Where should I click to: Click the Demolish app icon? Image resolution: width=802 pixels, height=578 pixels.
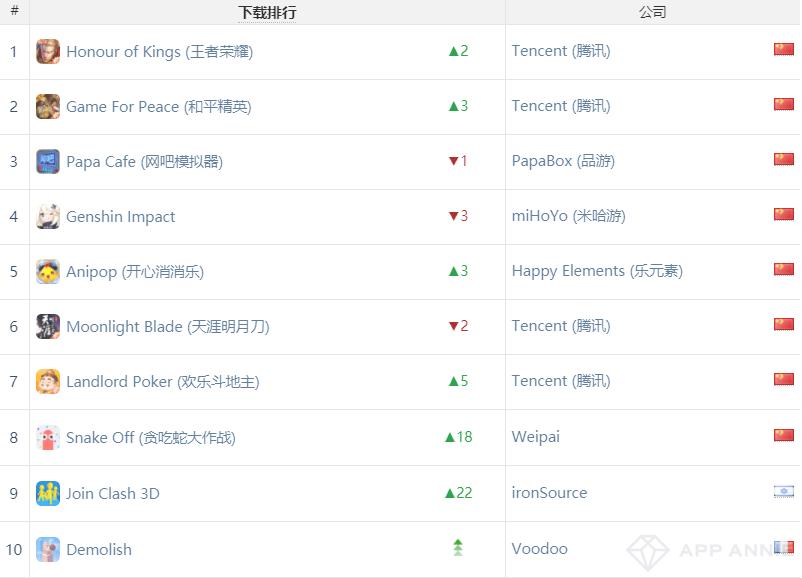[x=48, y=549]
